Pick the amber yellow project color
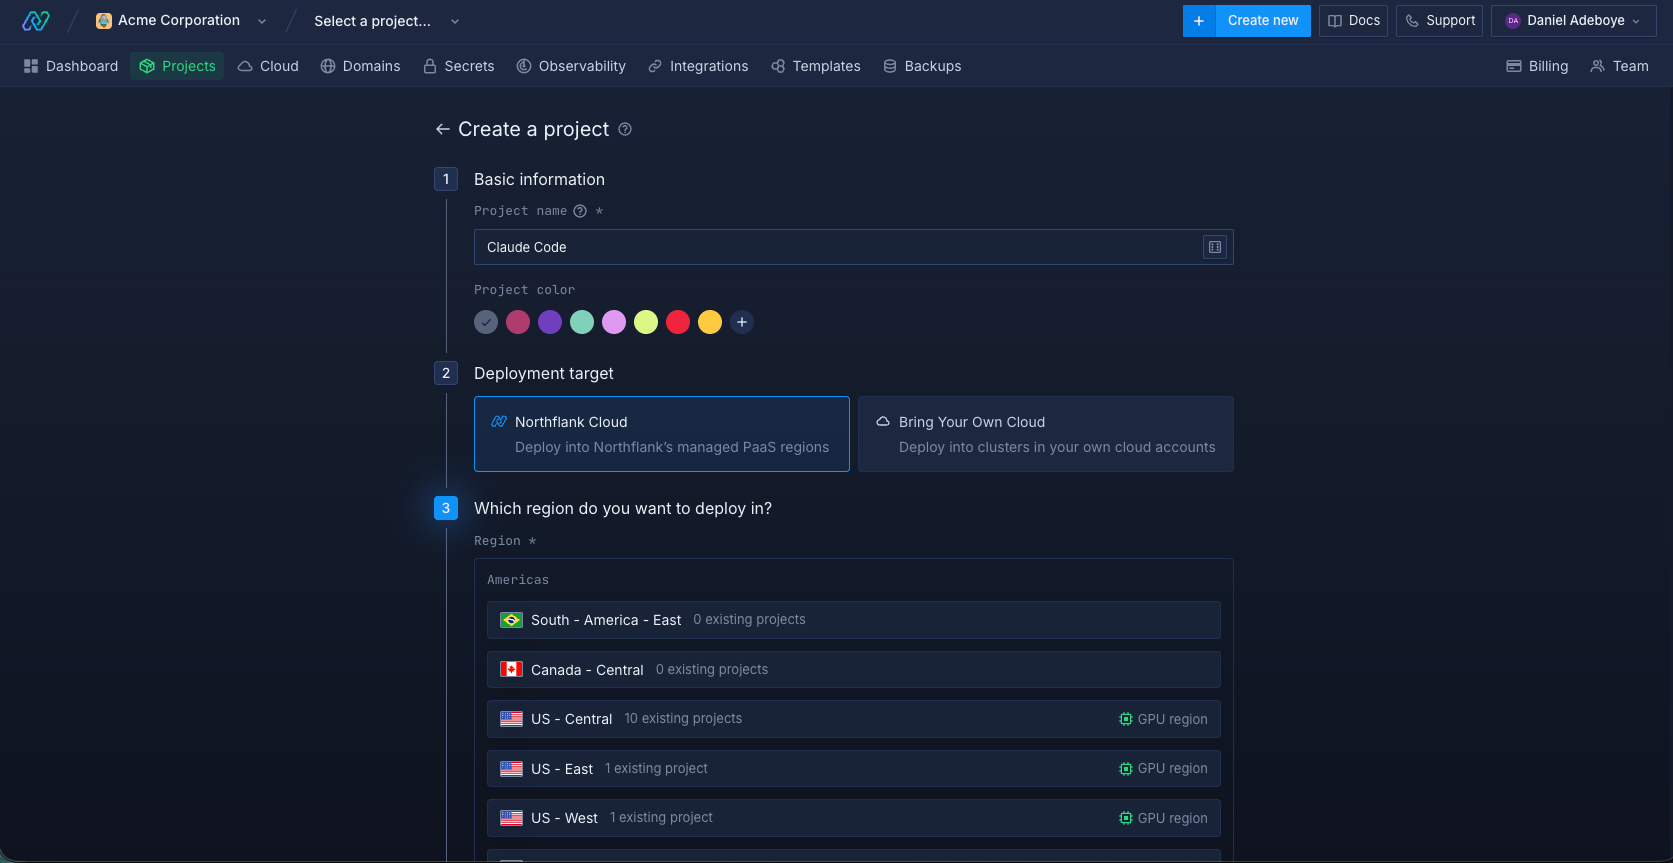This screenshot has width=1673, height=863. pos(710,322)
